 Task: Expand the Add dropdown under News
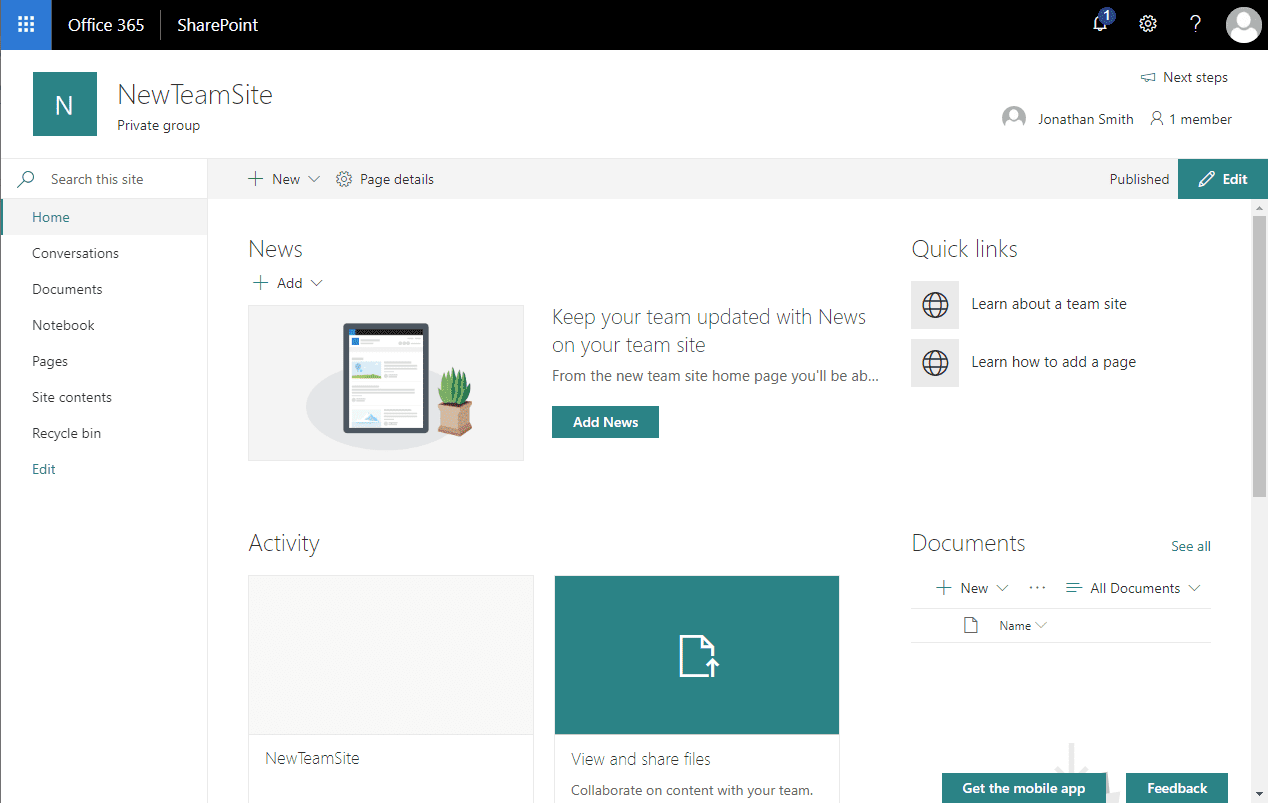tap(317, 283)
